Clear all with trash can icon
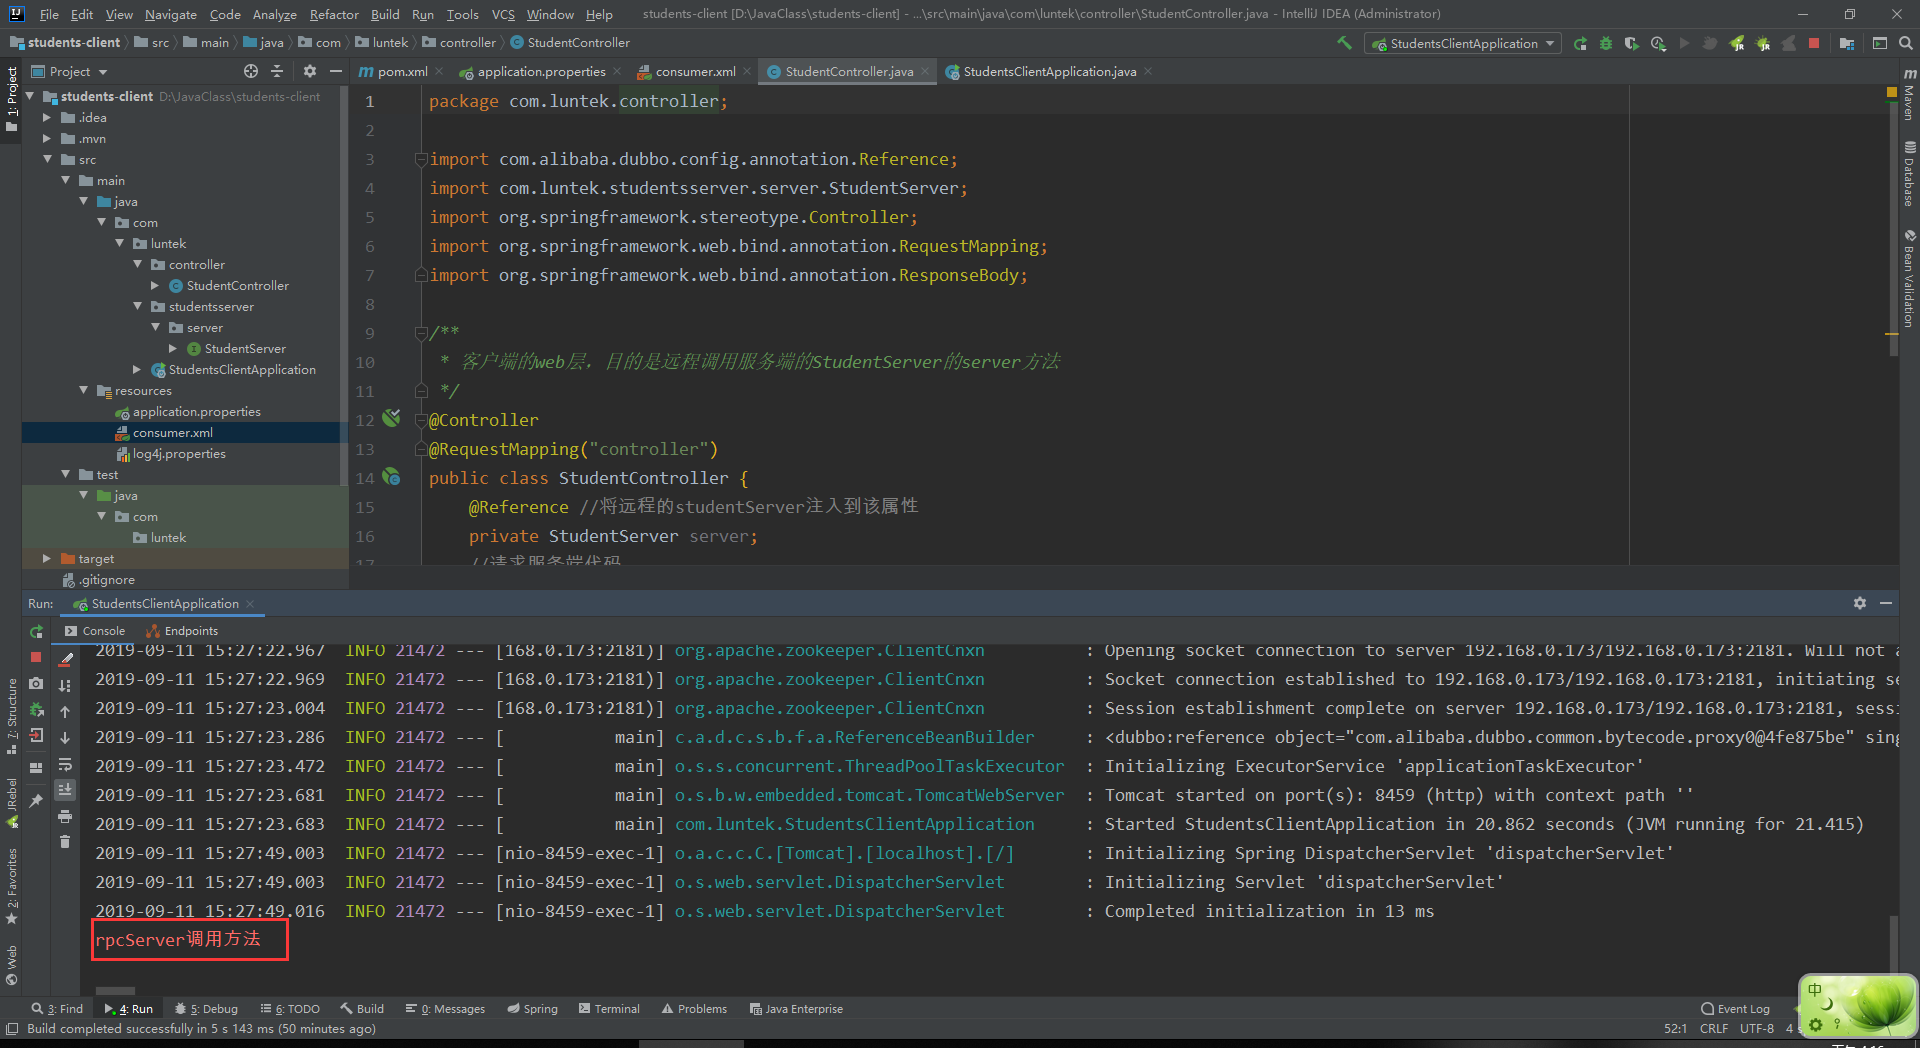 point(65,842)
